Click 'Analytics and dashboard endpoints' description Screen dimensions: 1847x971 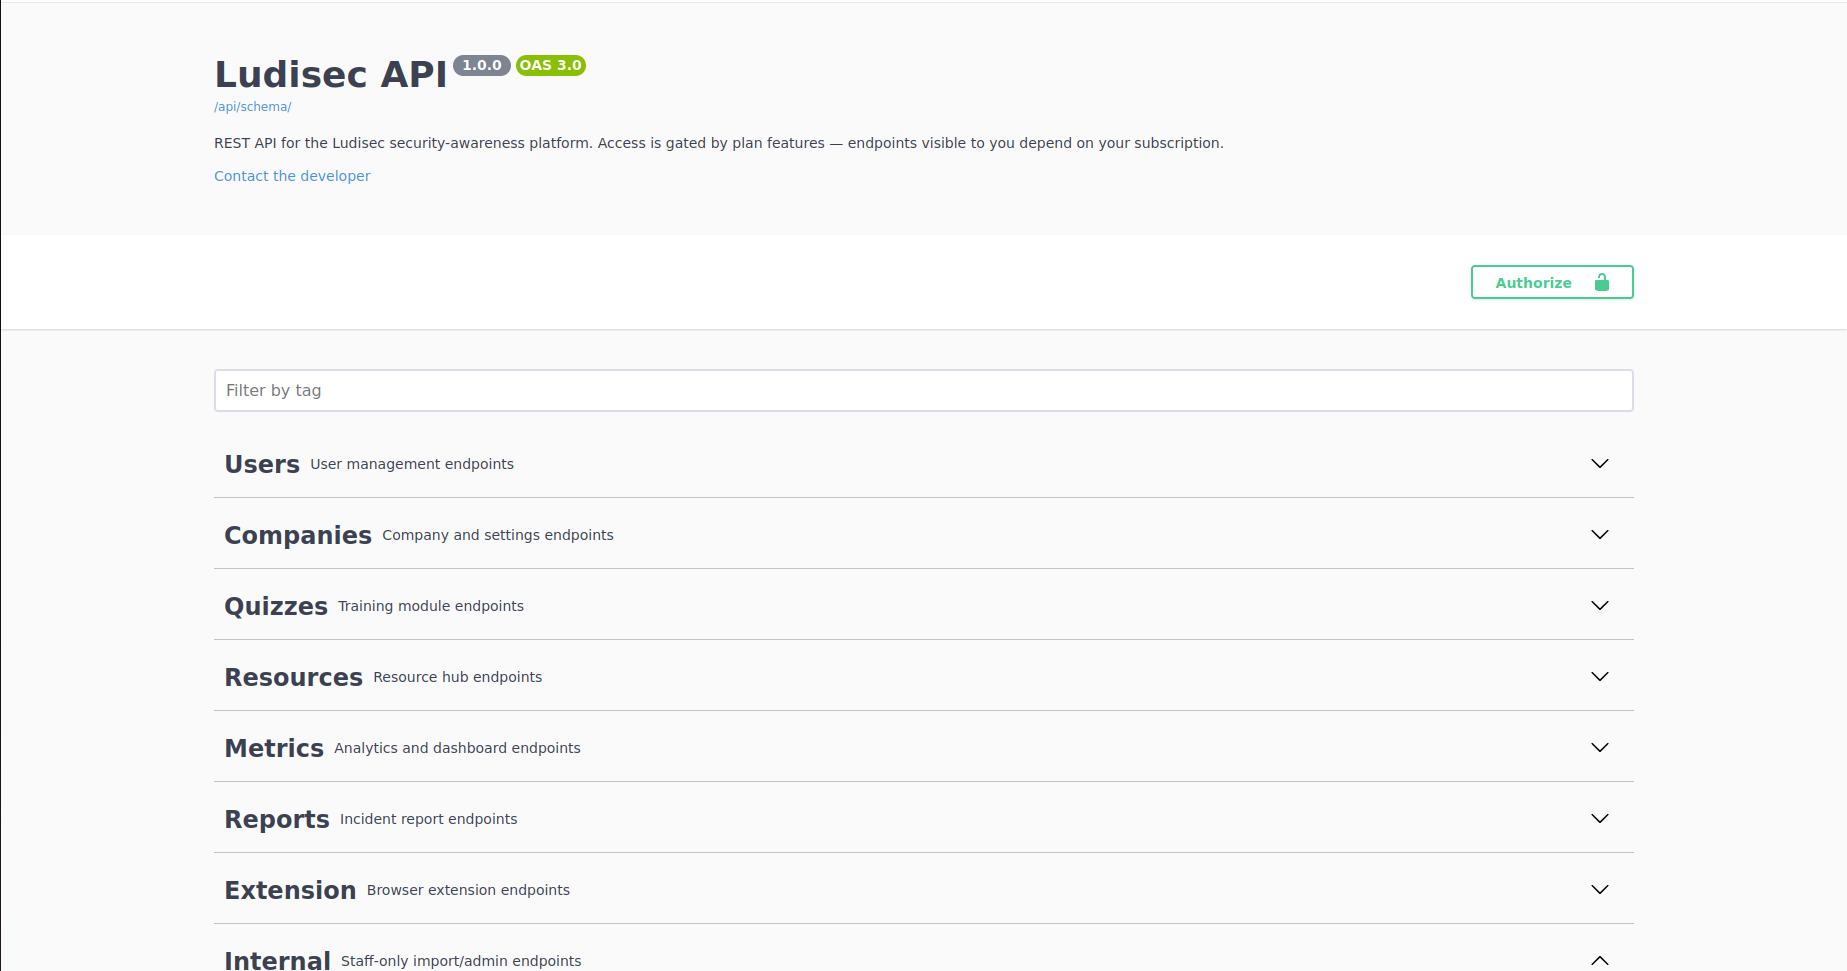tap(457, 748)
